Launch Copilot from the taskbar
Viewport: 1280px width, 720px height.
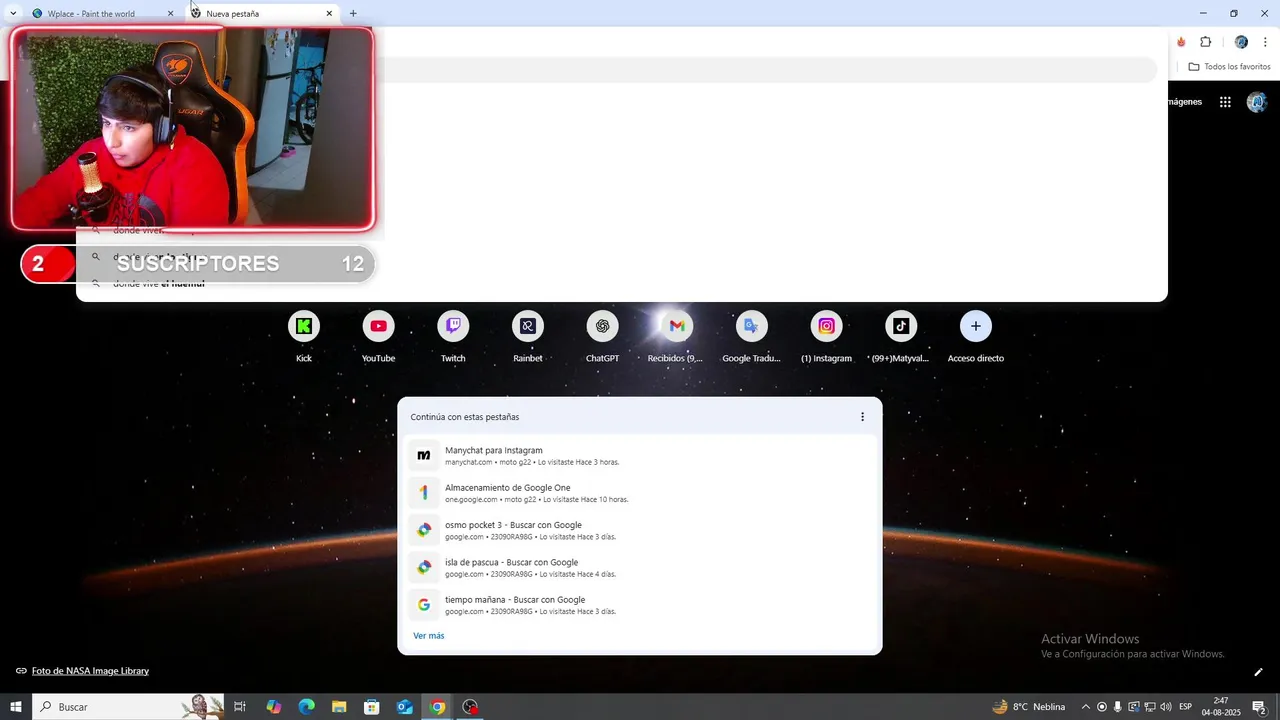[x=274, y=707]
